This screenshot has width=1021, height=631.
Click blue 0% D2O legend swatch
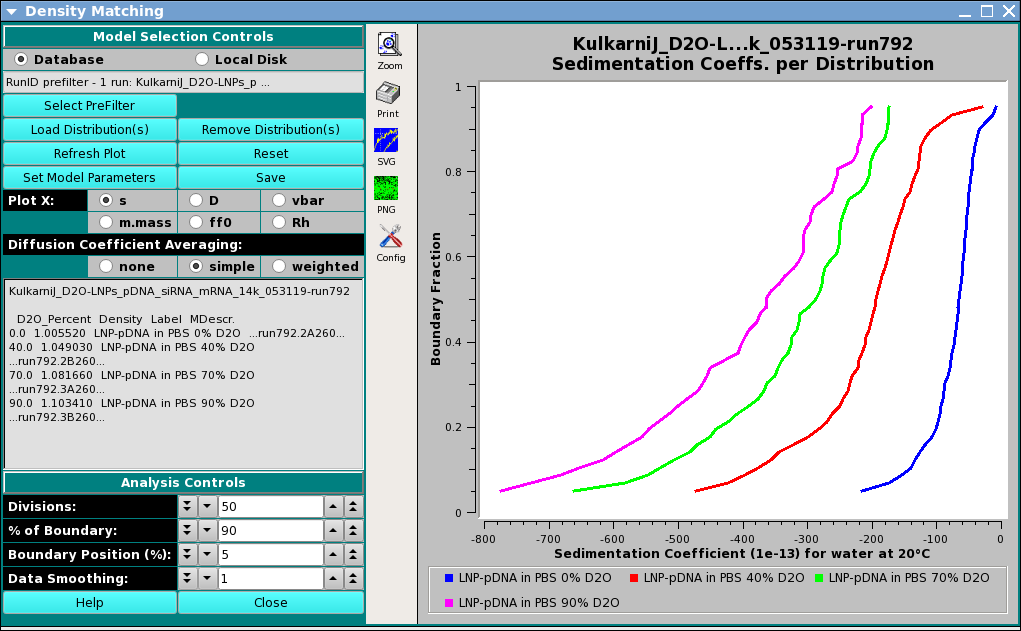pos(450,578)
